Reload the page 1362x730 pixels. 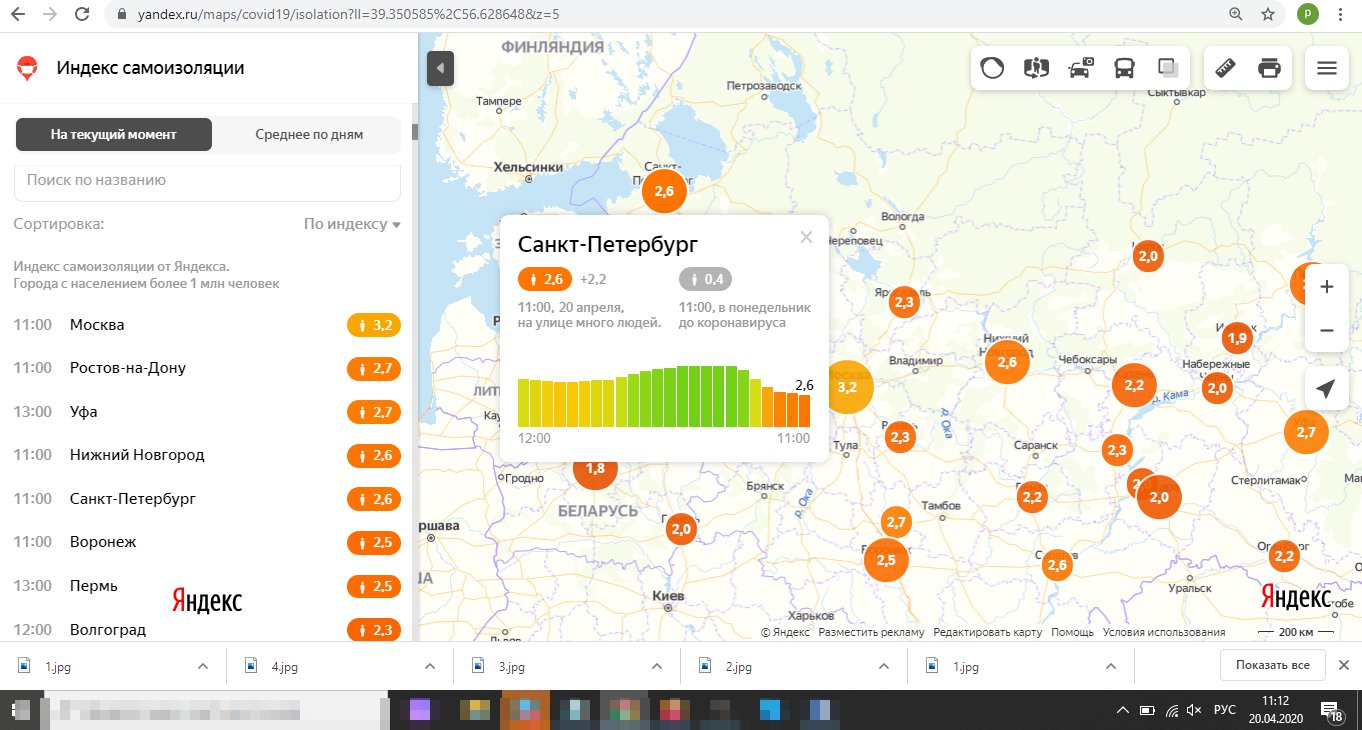(82, 15)
